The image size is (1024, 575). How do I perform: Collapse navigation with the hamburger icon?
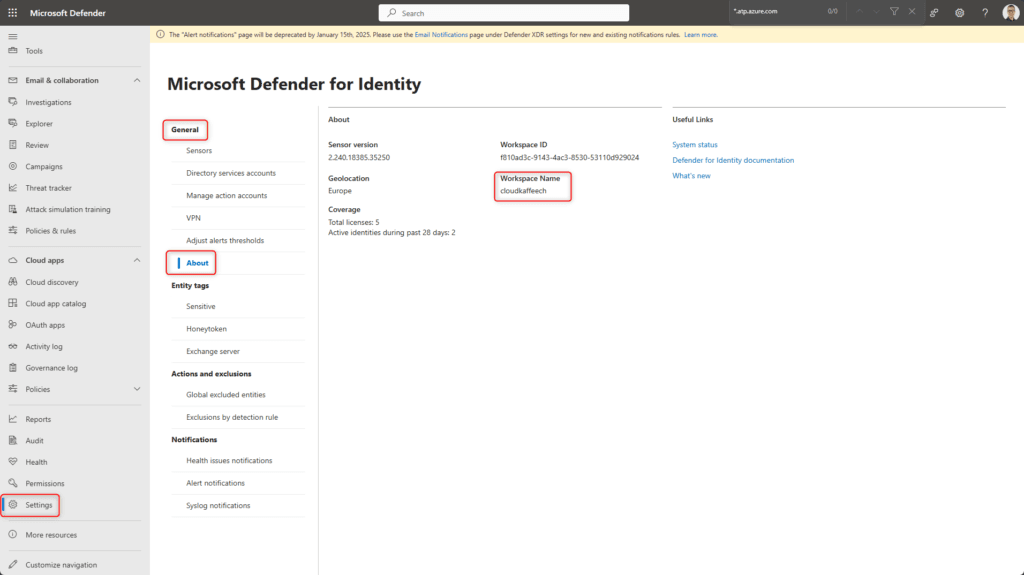(13, 37)
